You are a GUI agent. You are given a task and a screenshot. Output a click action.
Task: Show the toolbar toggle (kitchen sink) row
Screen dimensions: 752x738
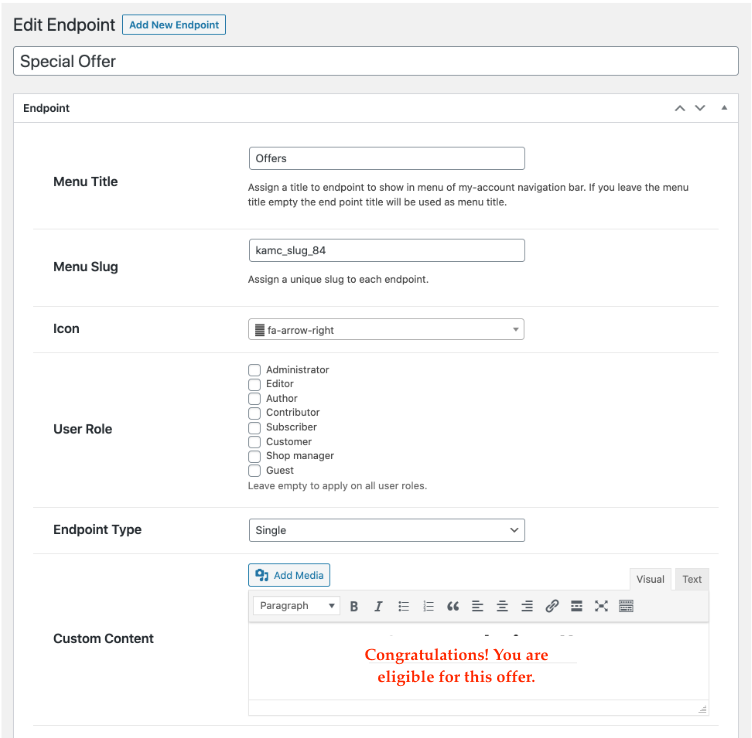click(626, 606)
